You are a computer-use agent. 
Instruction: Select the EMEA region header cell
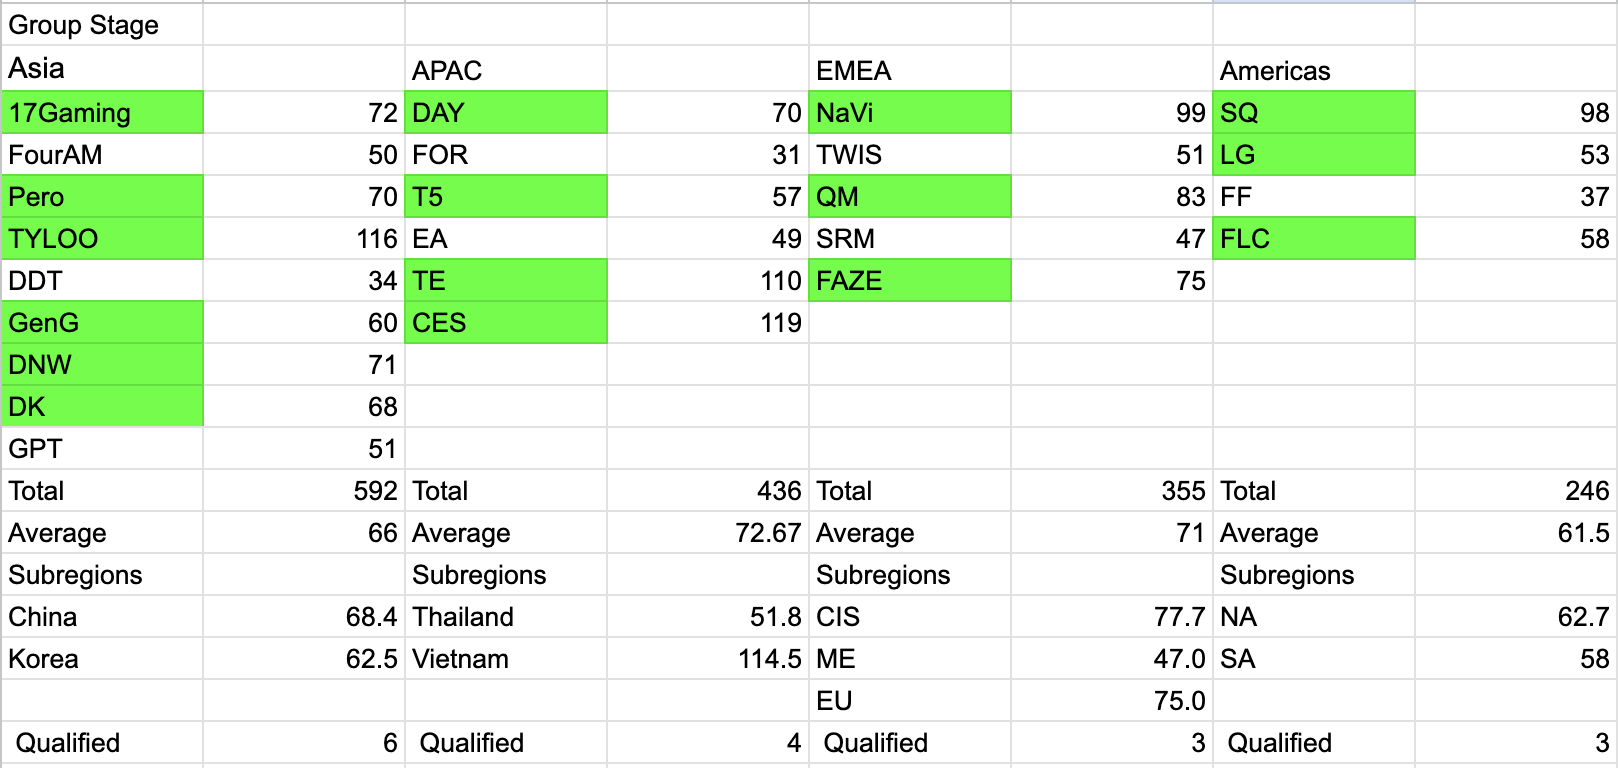click(x=909, y=70)
